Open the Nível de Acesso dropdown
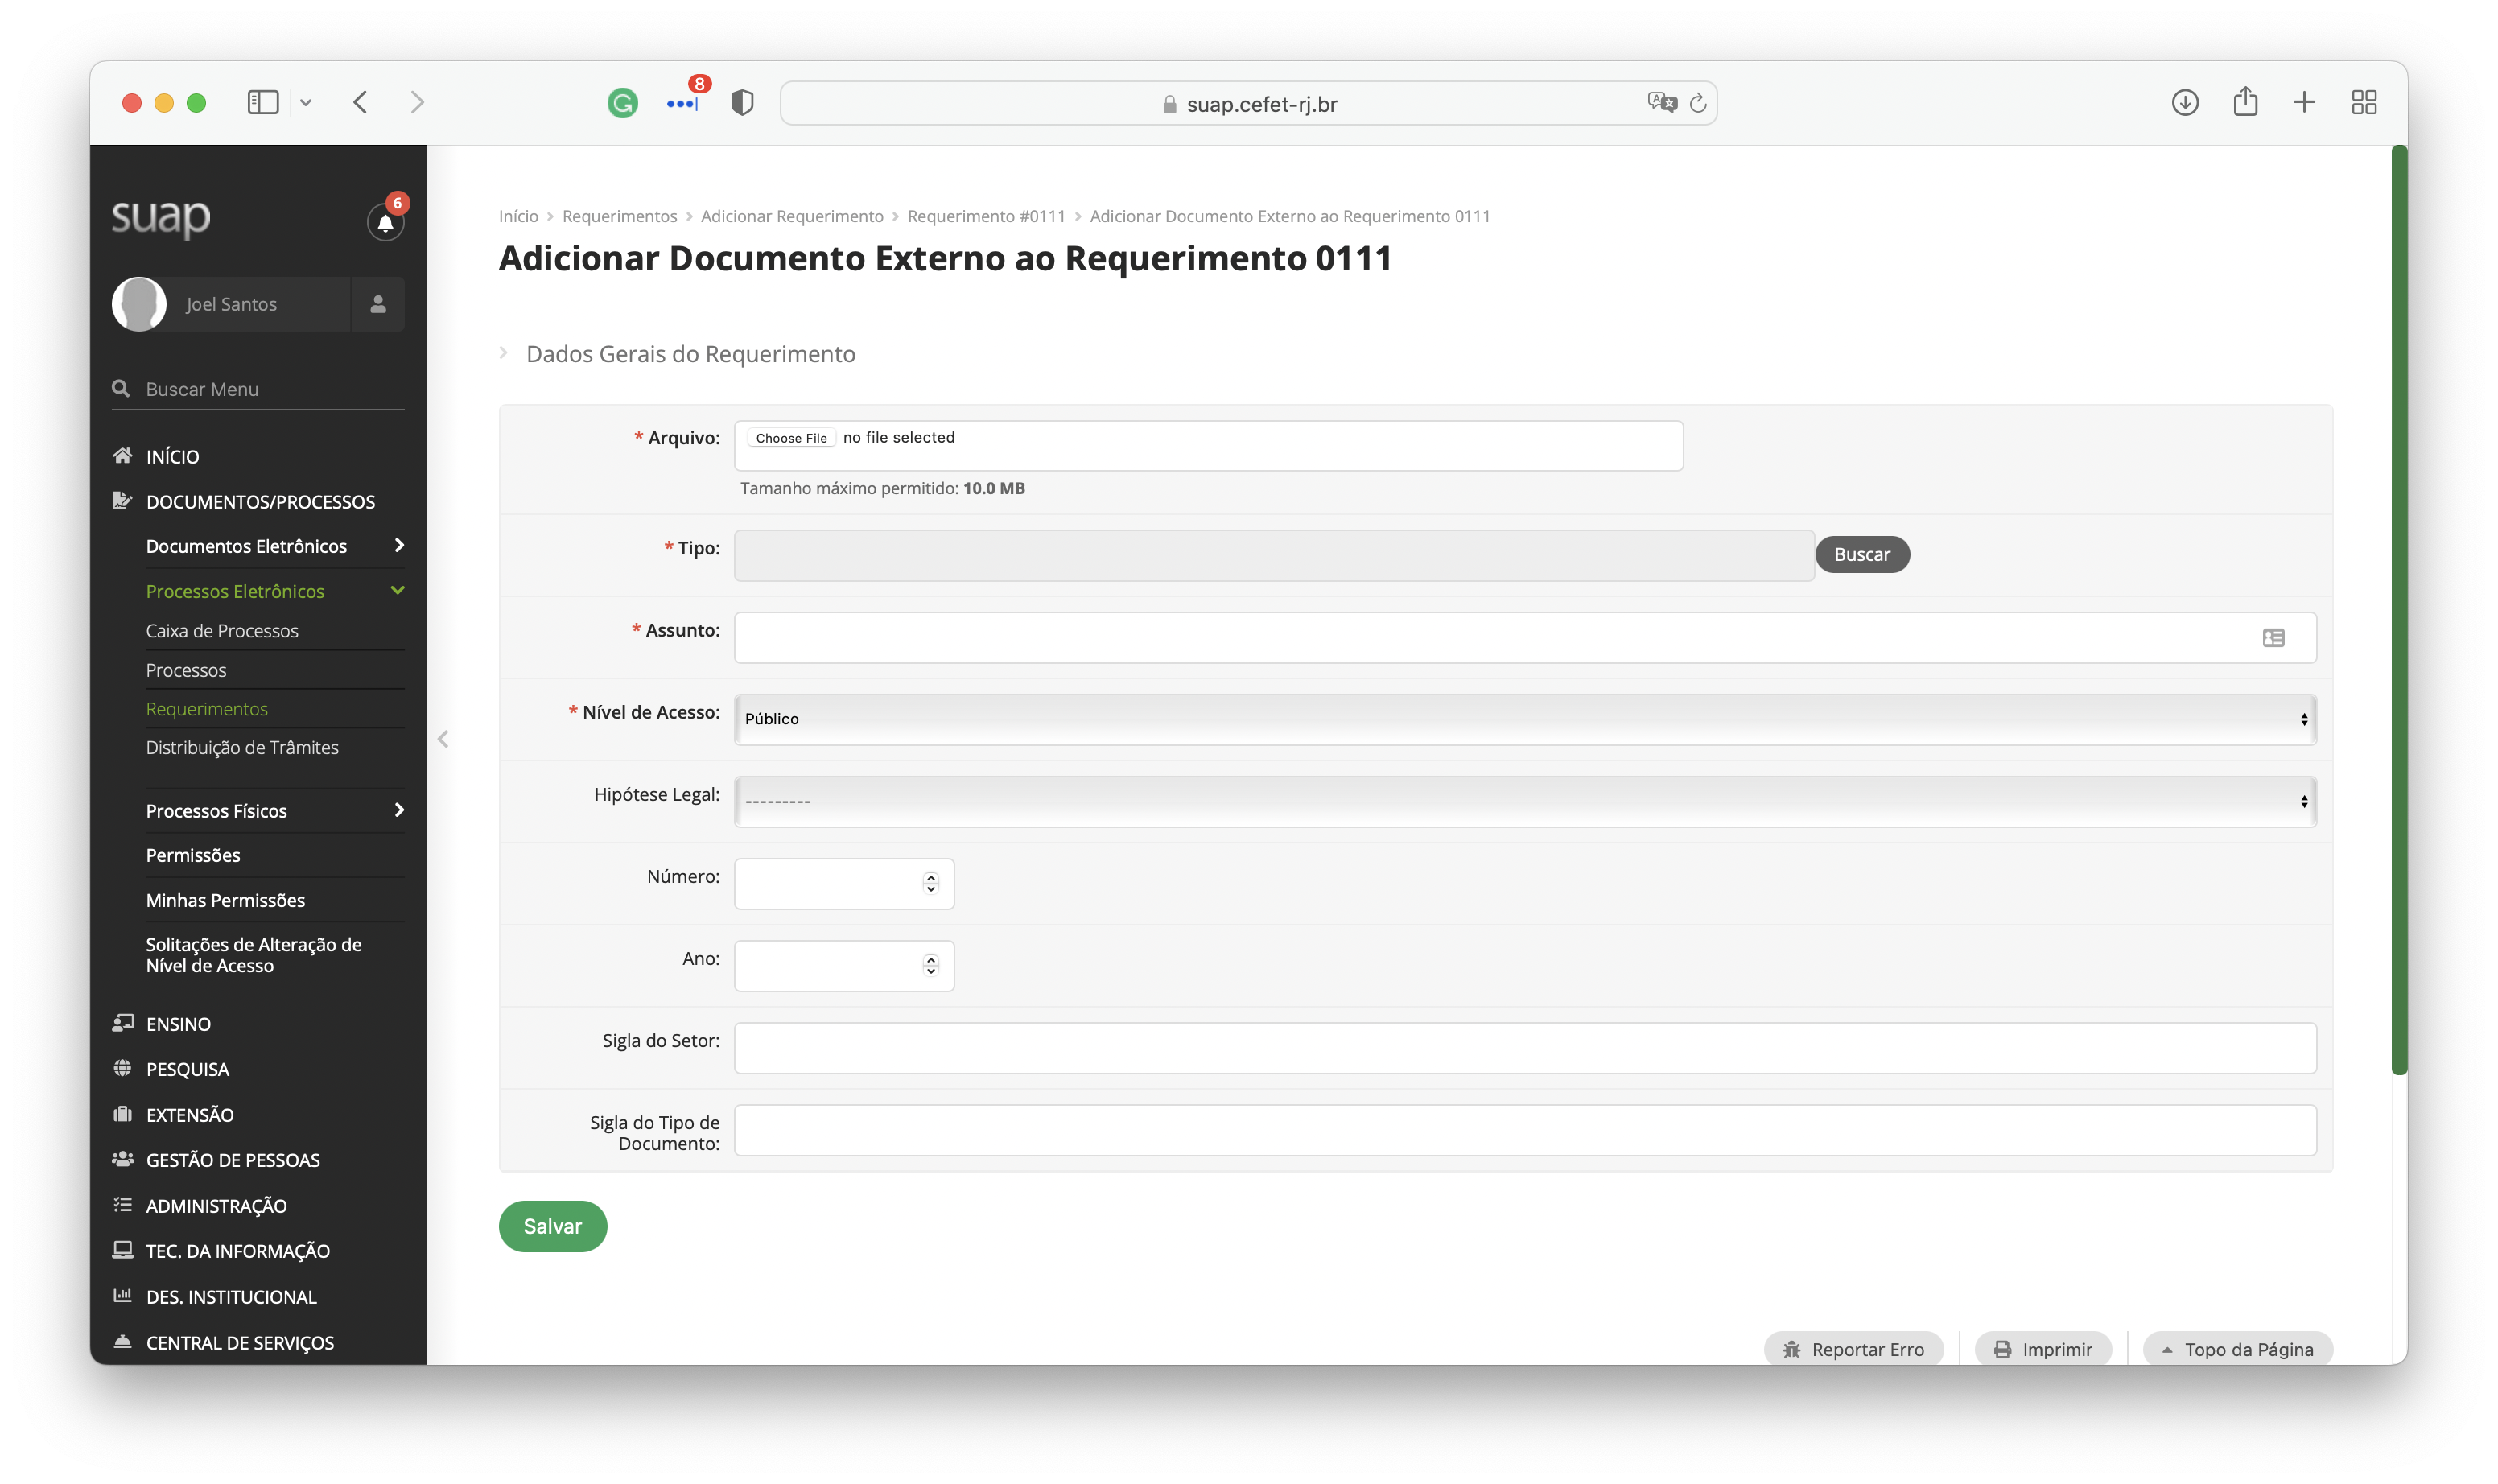This screenshot has height=1484, width=2498. coord(1525,719)
